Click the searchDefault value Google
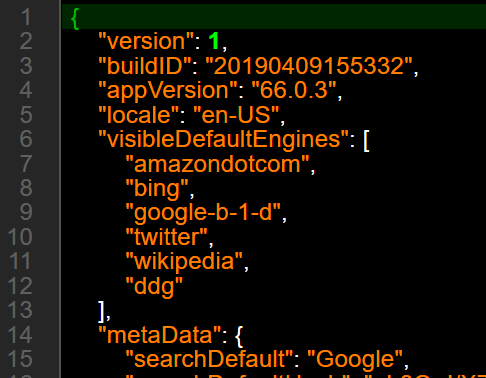 355,360
